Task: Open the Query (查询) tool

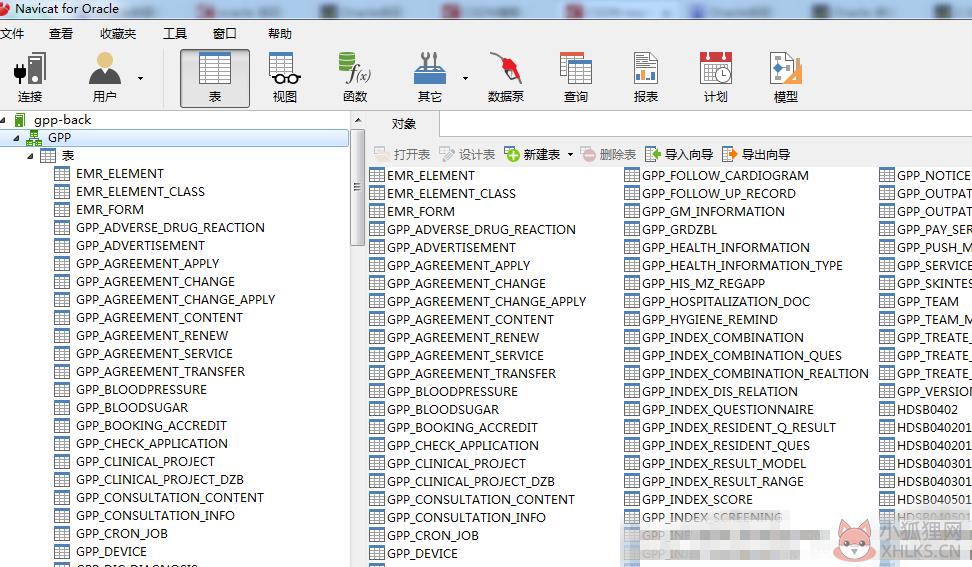Action: tap(576, 78)
